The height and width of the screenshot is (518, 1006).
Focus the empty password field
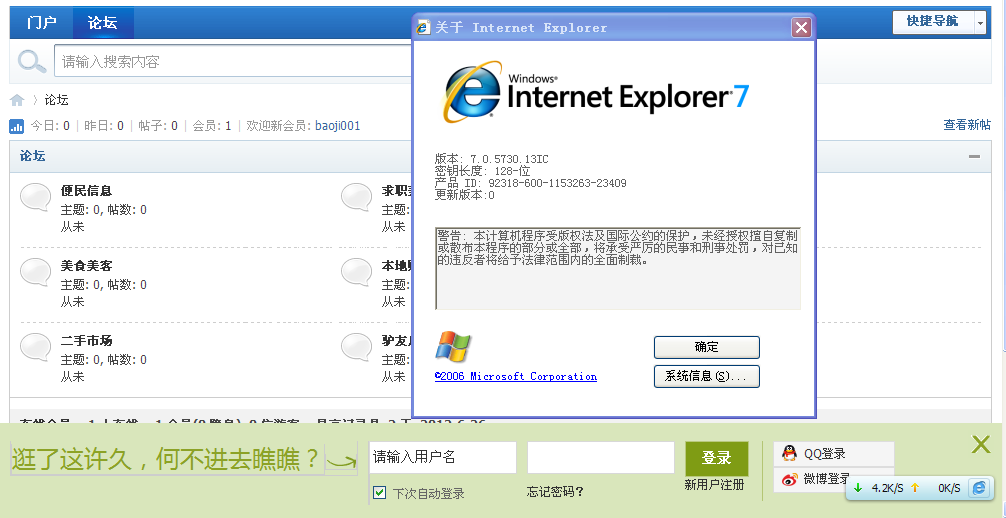point(601,458)
